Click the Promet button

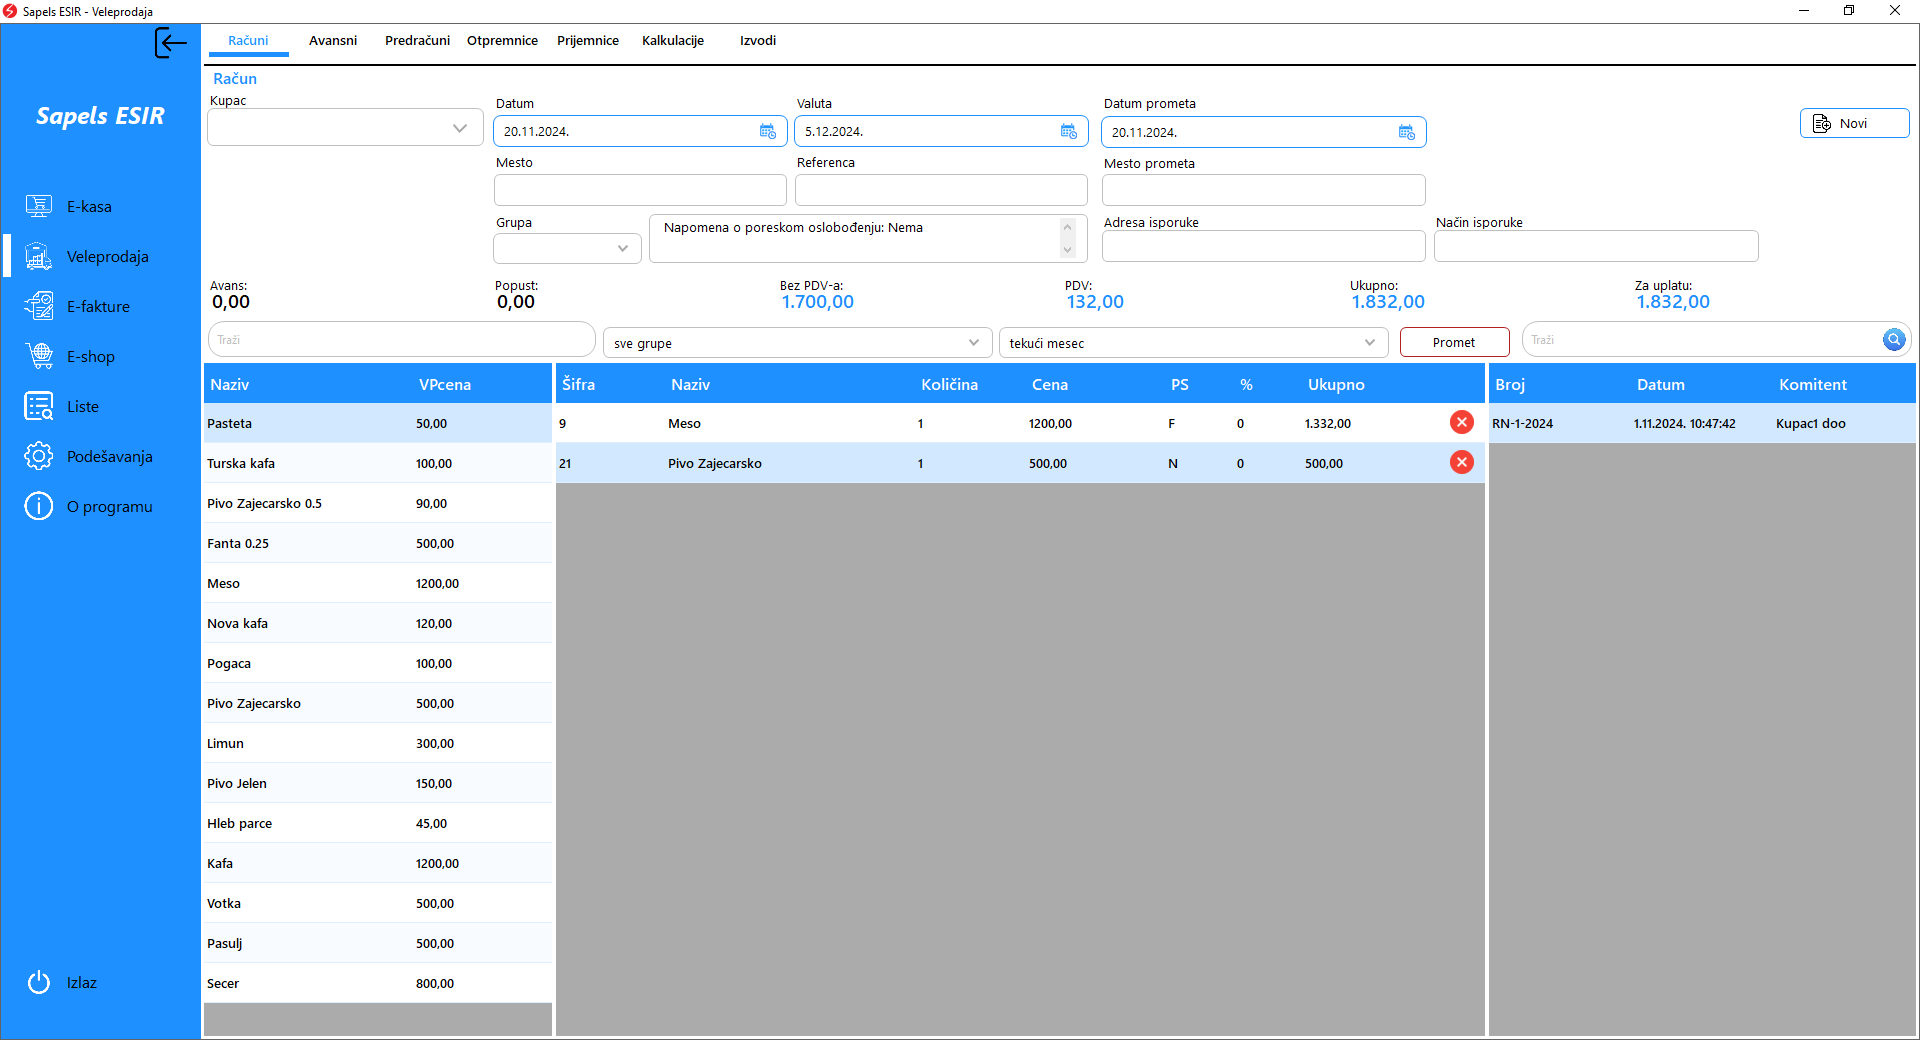point(1454,342)
